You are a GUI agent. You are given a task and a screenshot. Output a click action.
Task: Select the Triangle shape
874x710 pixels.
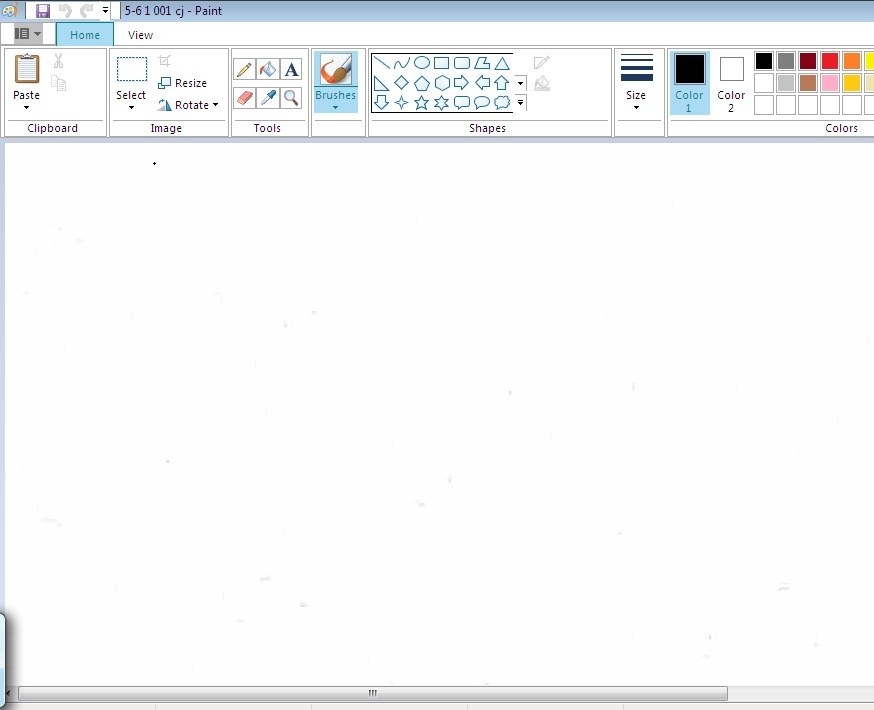tap(502, 63)
